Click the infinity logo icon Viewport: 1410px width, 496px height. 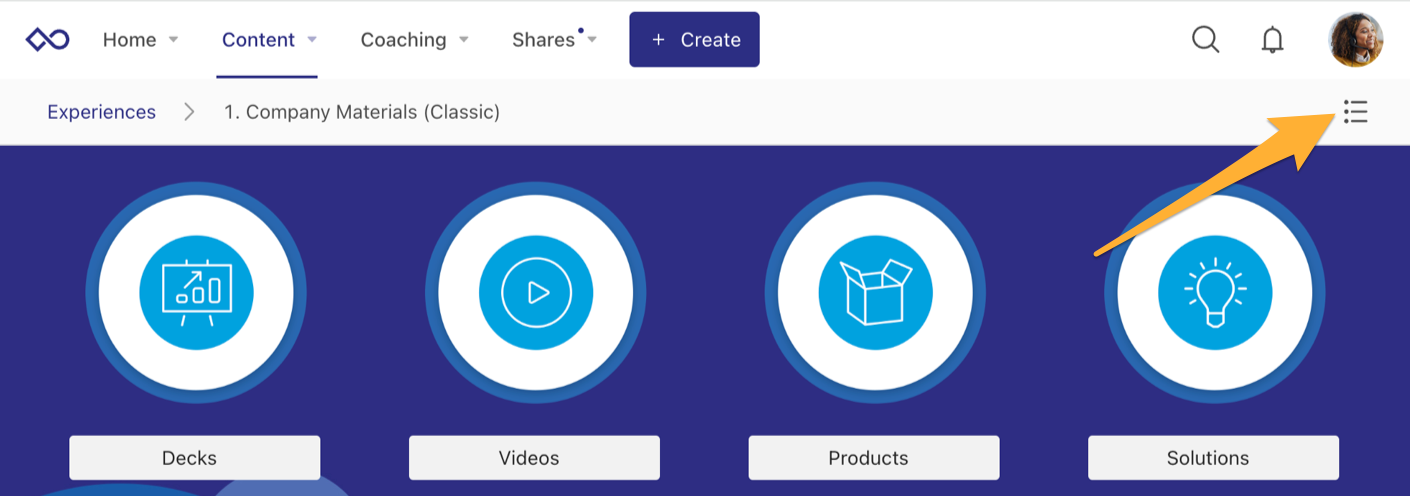[47, 40]
